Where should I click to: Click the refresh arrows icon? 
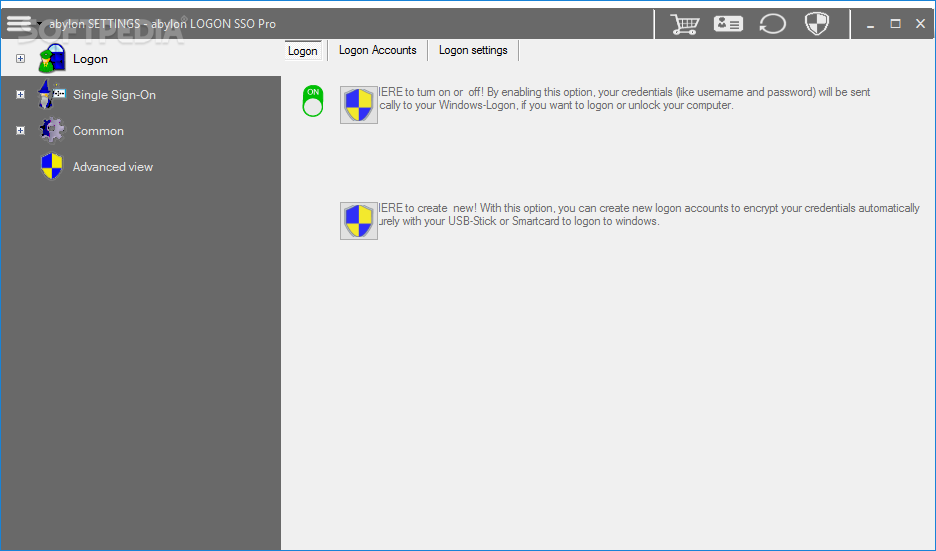click(x=772, y=24)
